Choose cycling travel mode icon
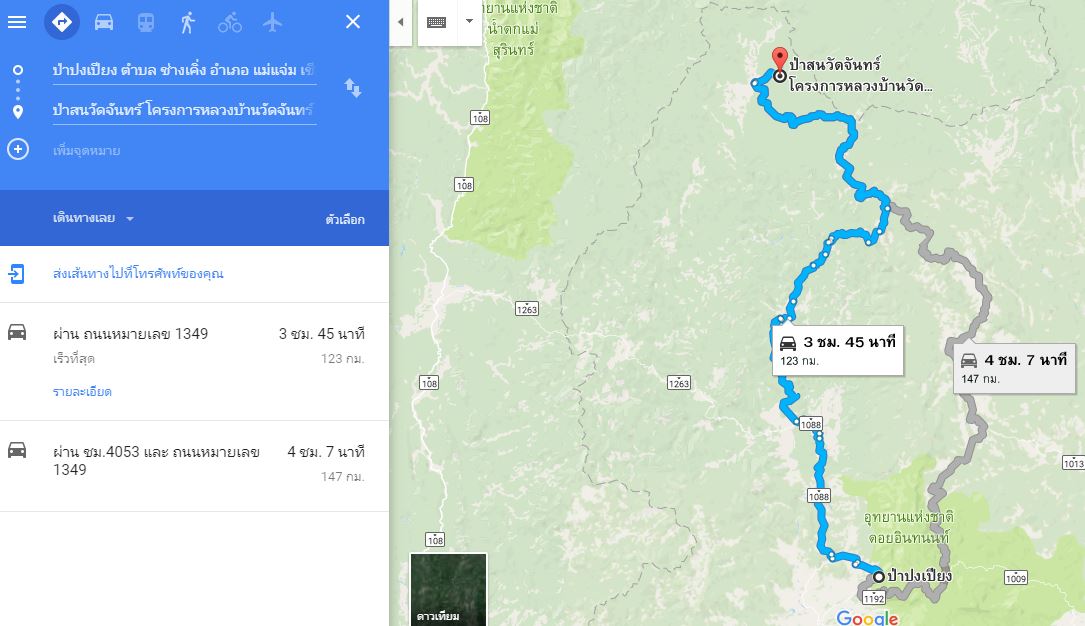Image resolution: width=1085 pixels, height=626 pixels. (x=230, y=23)
